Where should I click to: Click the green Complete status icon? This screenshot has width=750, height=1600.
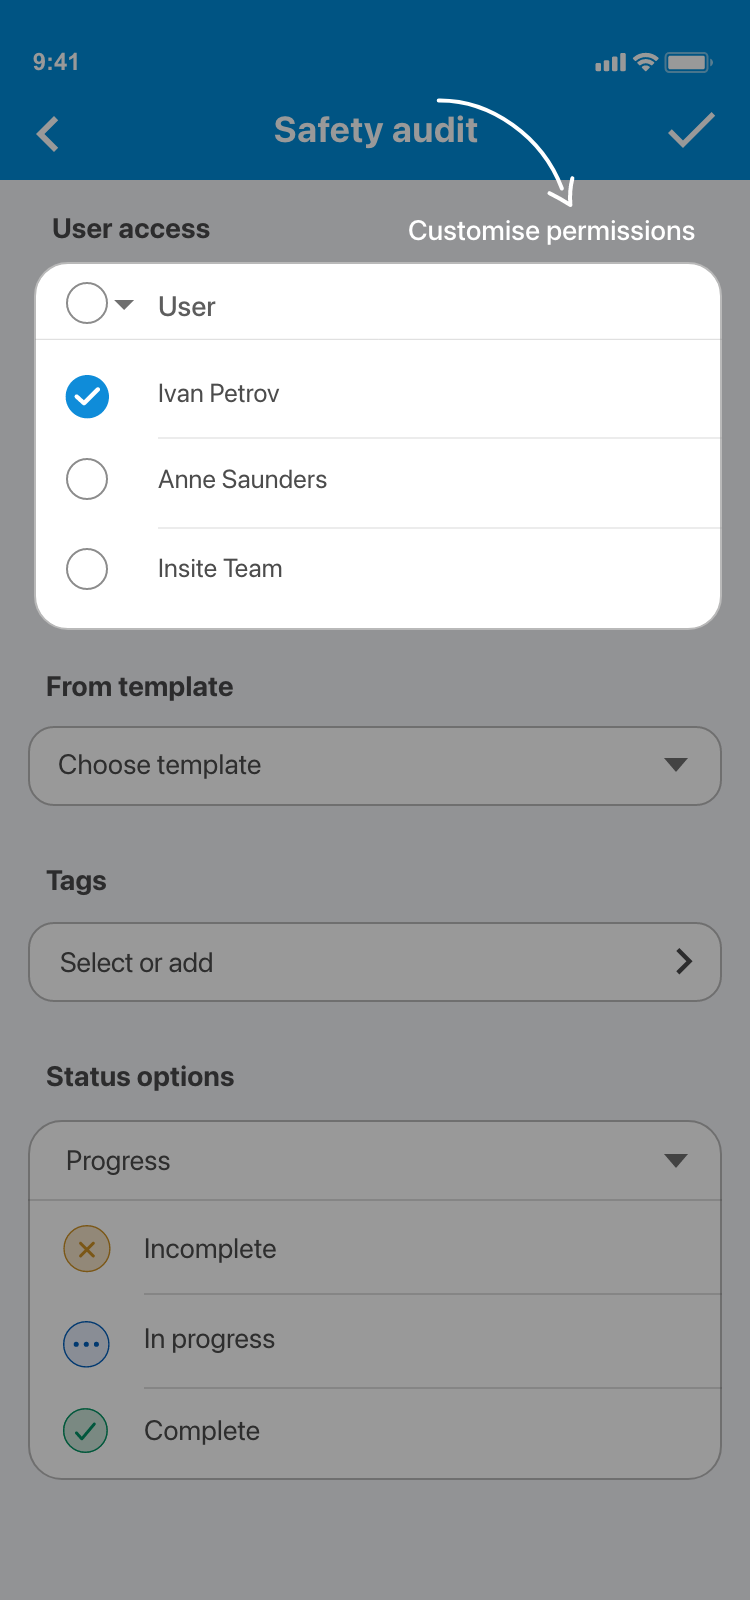coord(87,1431)
